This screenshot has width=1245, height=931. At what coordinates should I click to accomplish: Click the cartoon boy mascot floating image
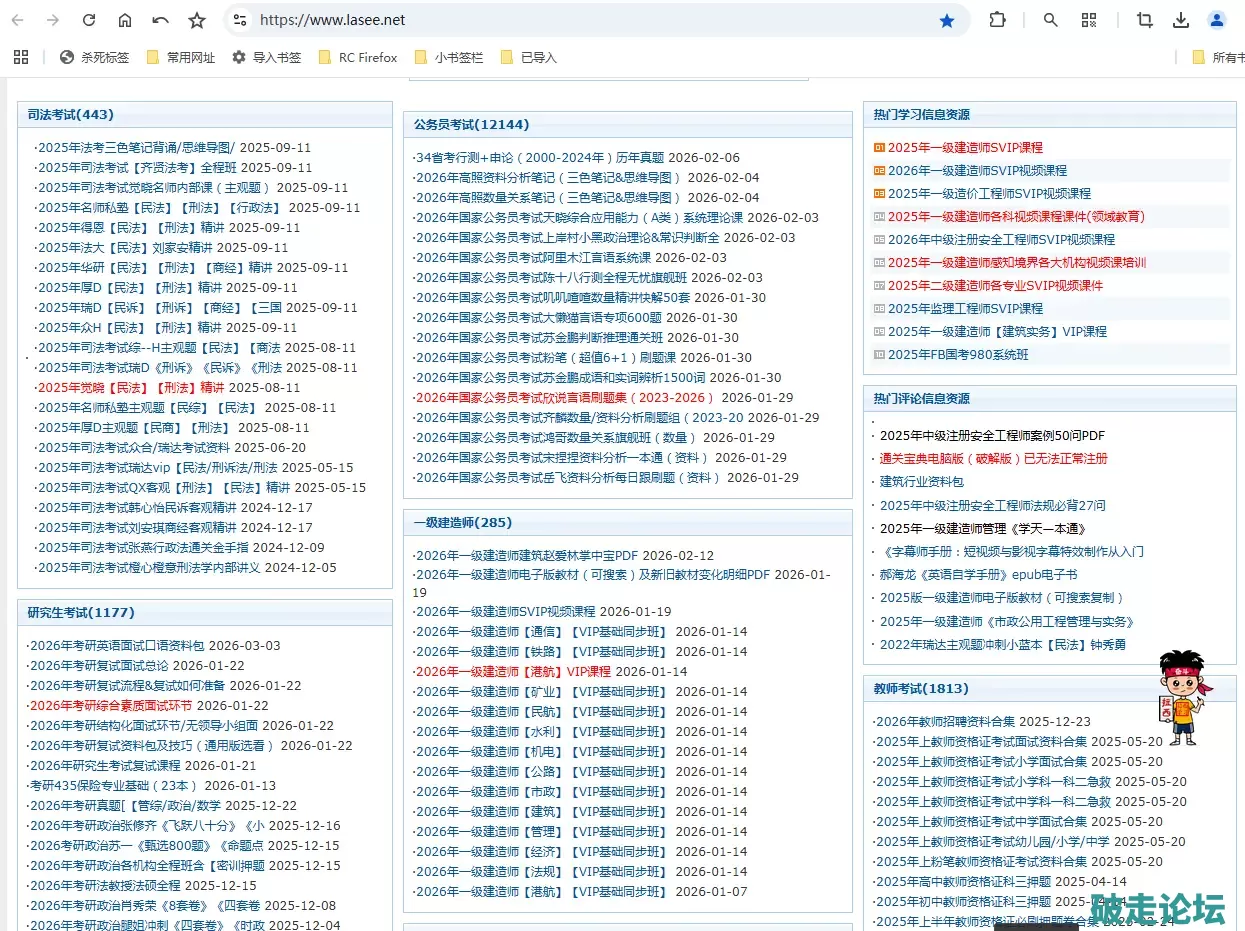1181,697
